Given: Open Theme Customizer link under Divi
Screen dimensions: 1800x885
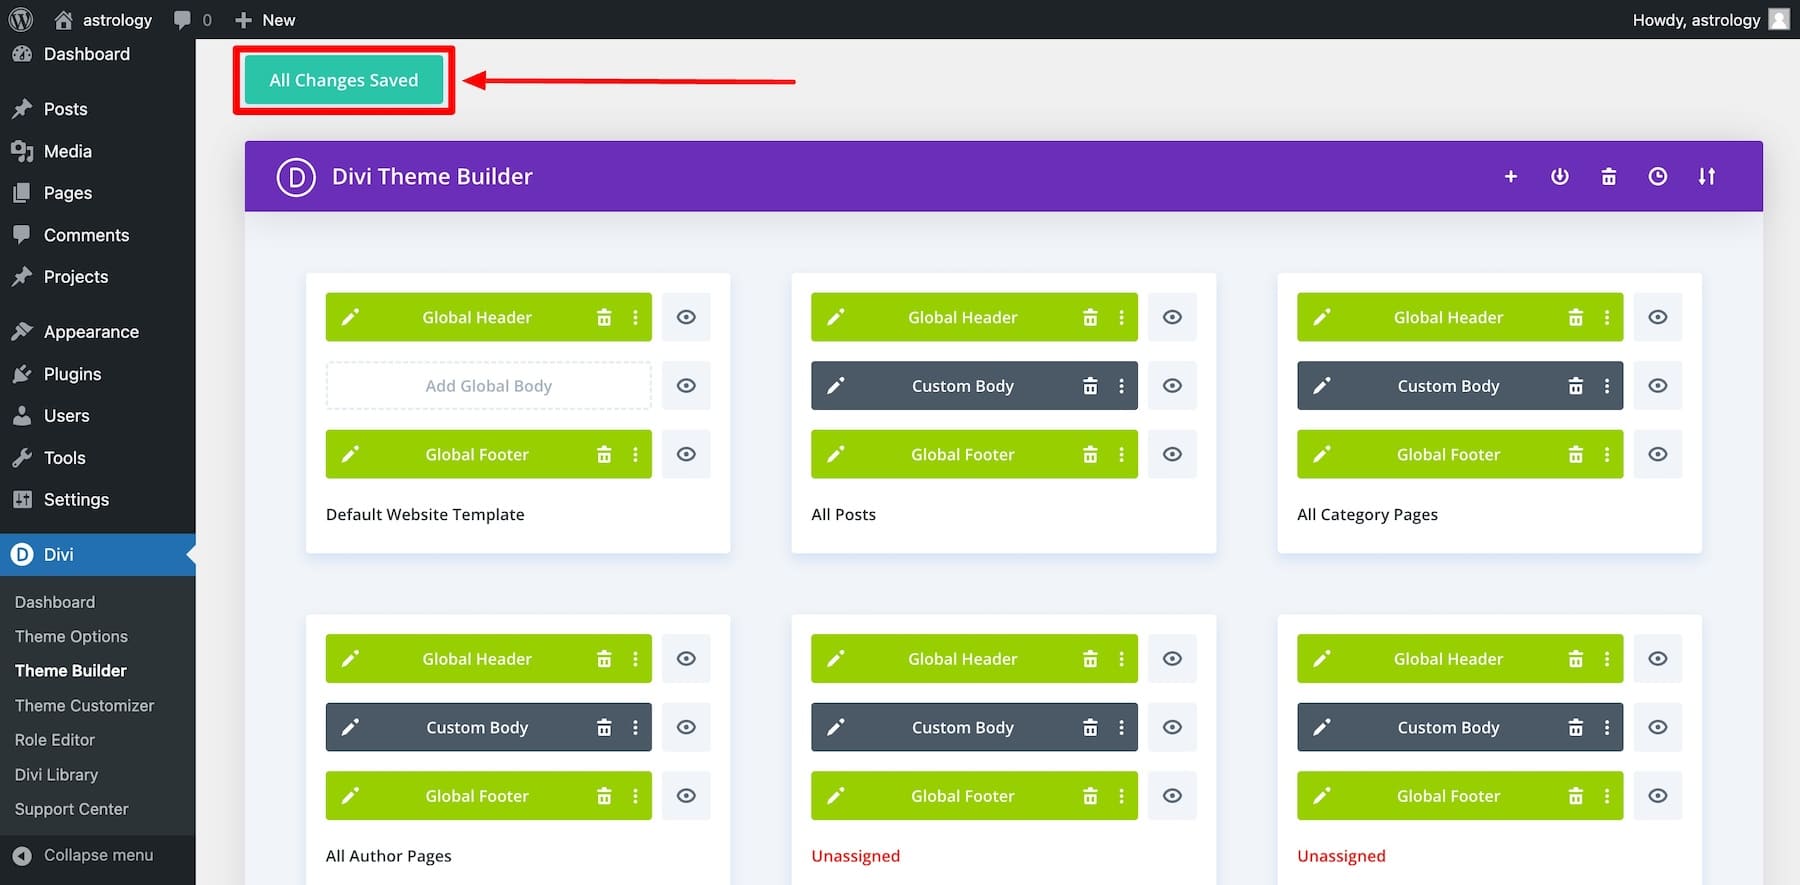Looking at the screenshot, I should click(x=84, y=705).
